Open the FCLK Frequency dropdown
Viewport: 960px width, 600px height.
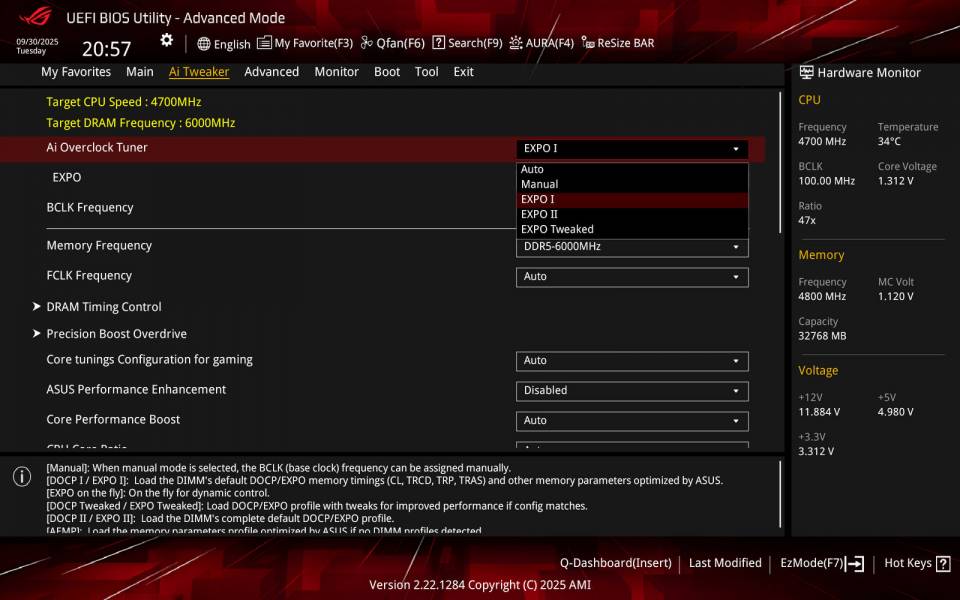(x=630, y=276)
